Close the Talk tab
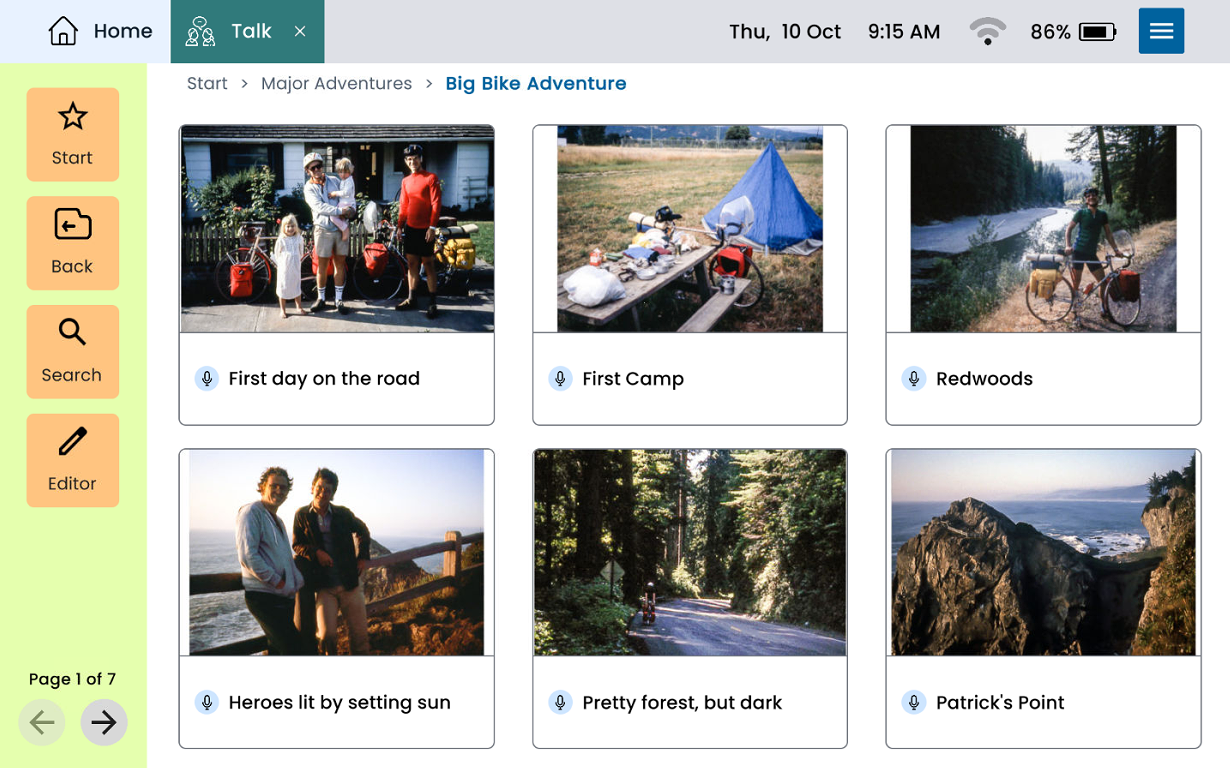 (300, 32)
